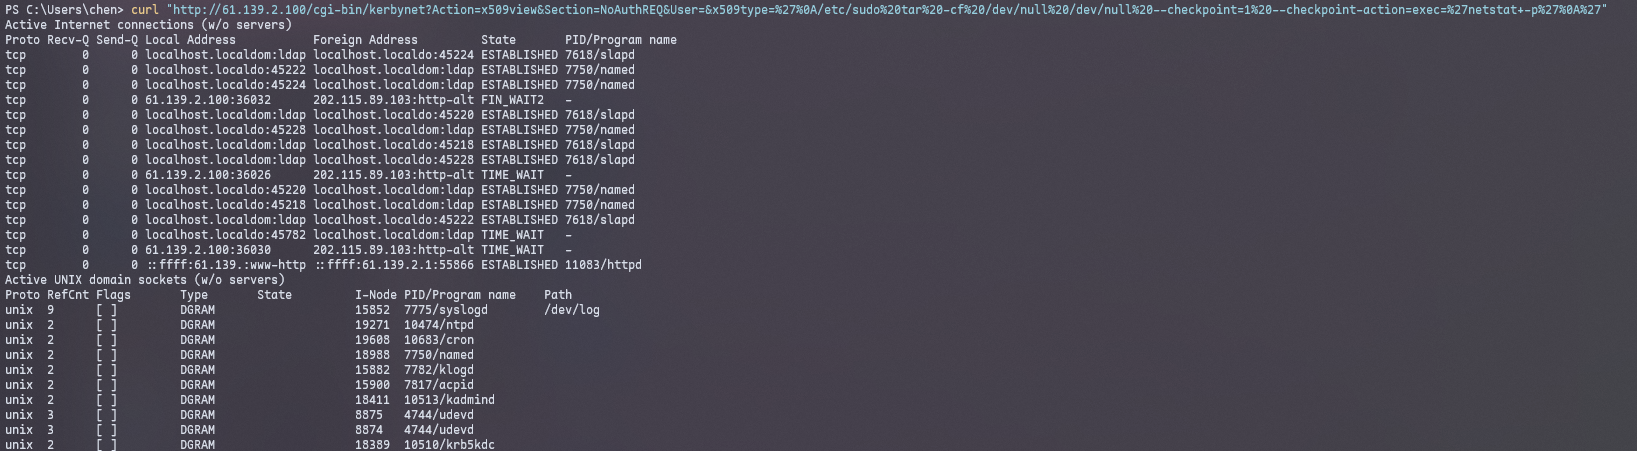Image resolution: width=1637 pixels, height=451 pixels.
Task: Click the URL string after curl
Action: click(x=887, y=10)
